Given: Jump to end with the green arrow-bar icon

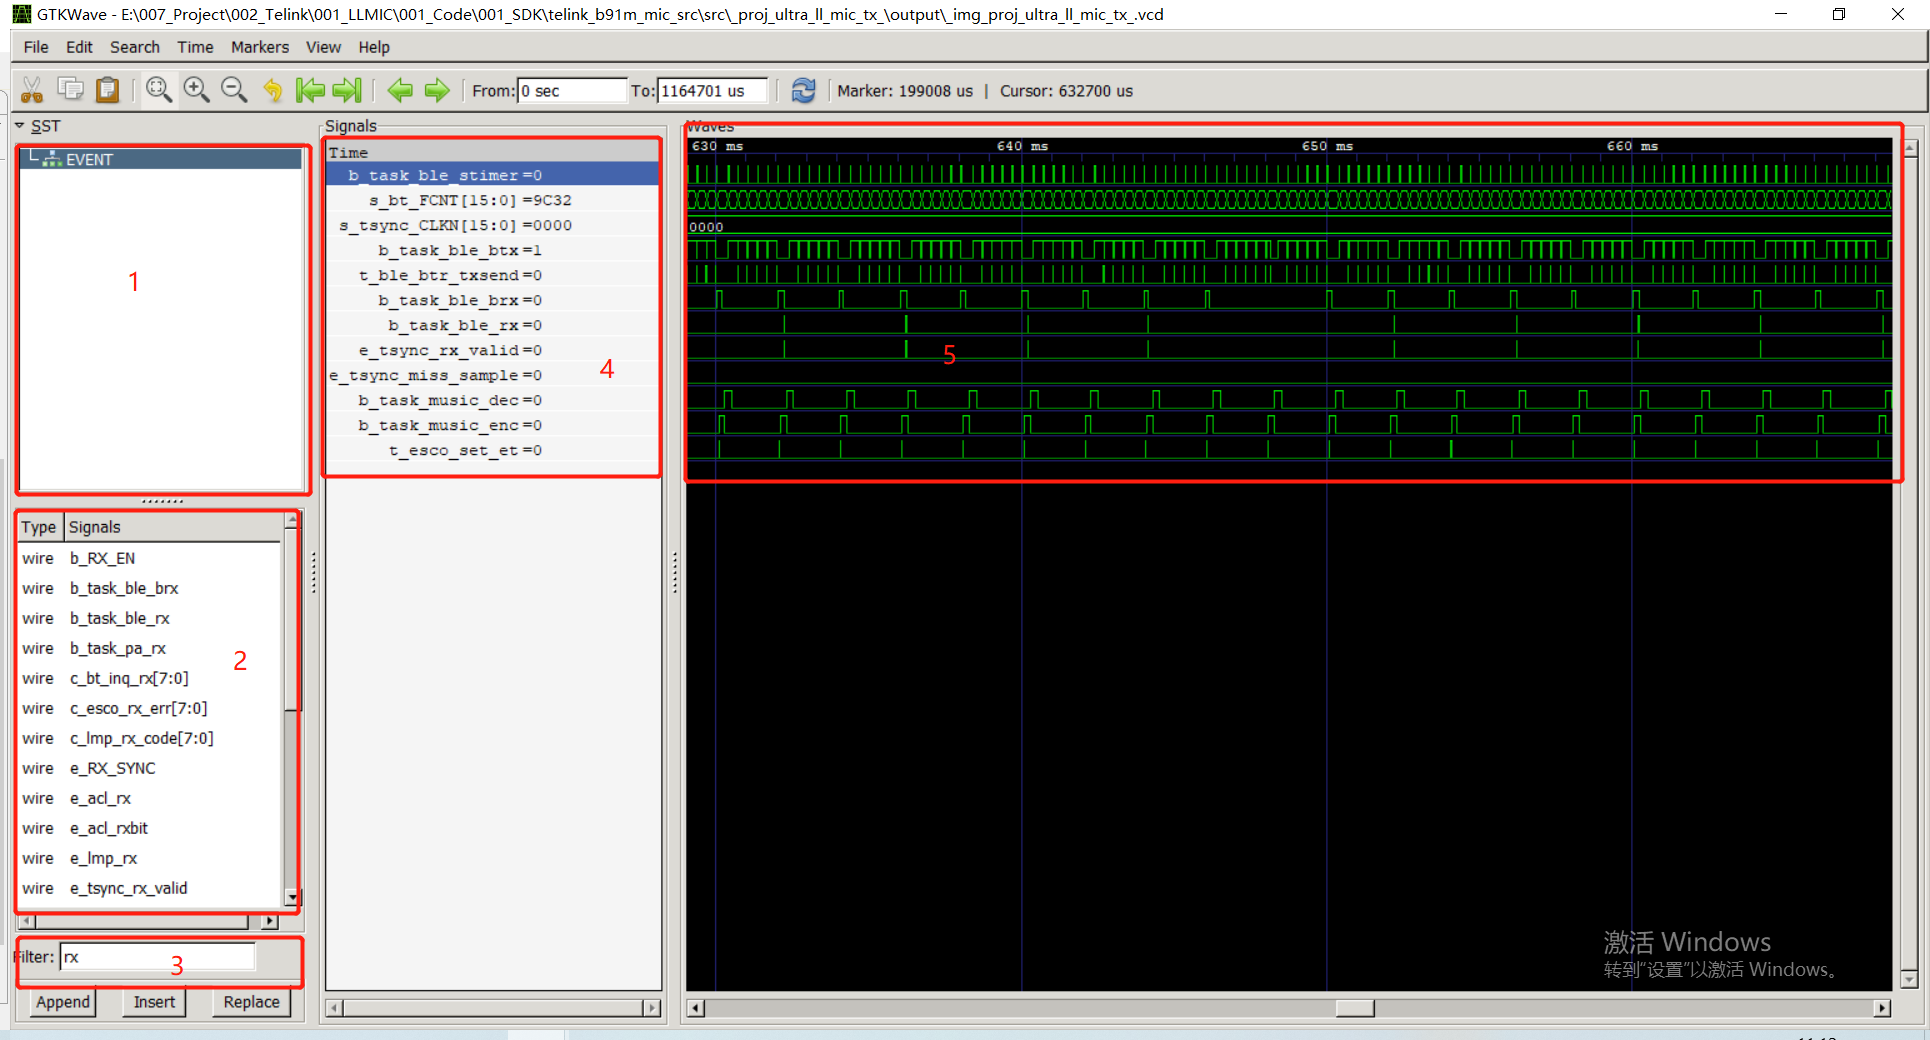Looking at the screenshot, I should [x=347, y=90].
